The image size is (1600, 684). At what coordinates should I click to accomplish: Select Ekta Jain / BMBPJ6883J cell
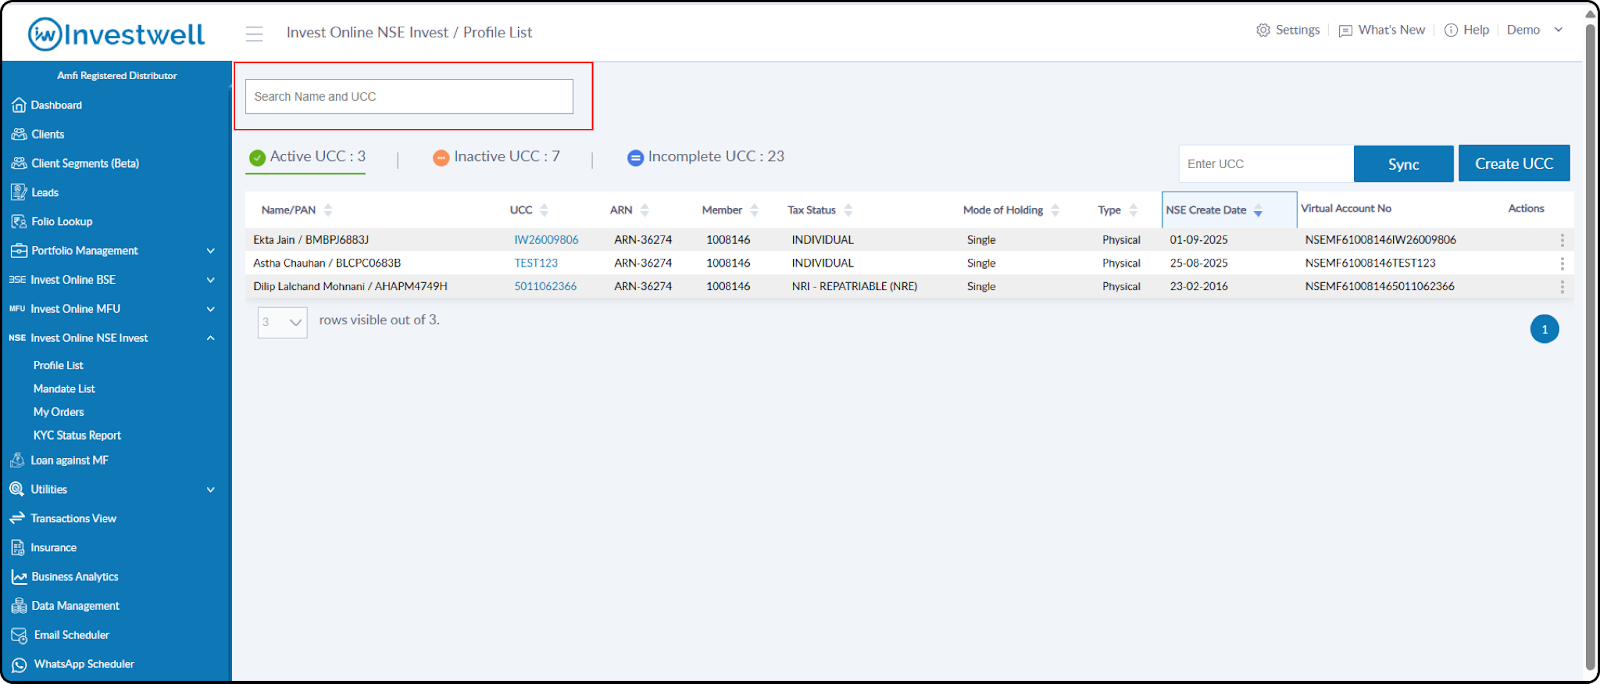pyautogui.click(x=311, y=240)
